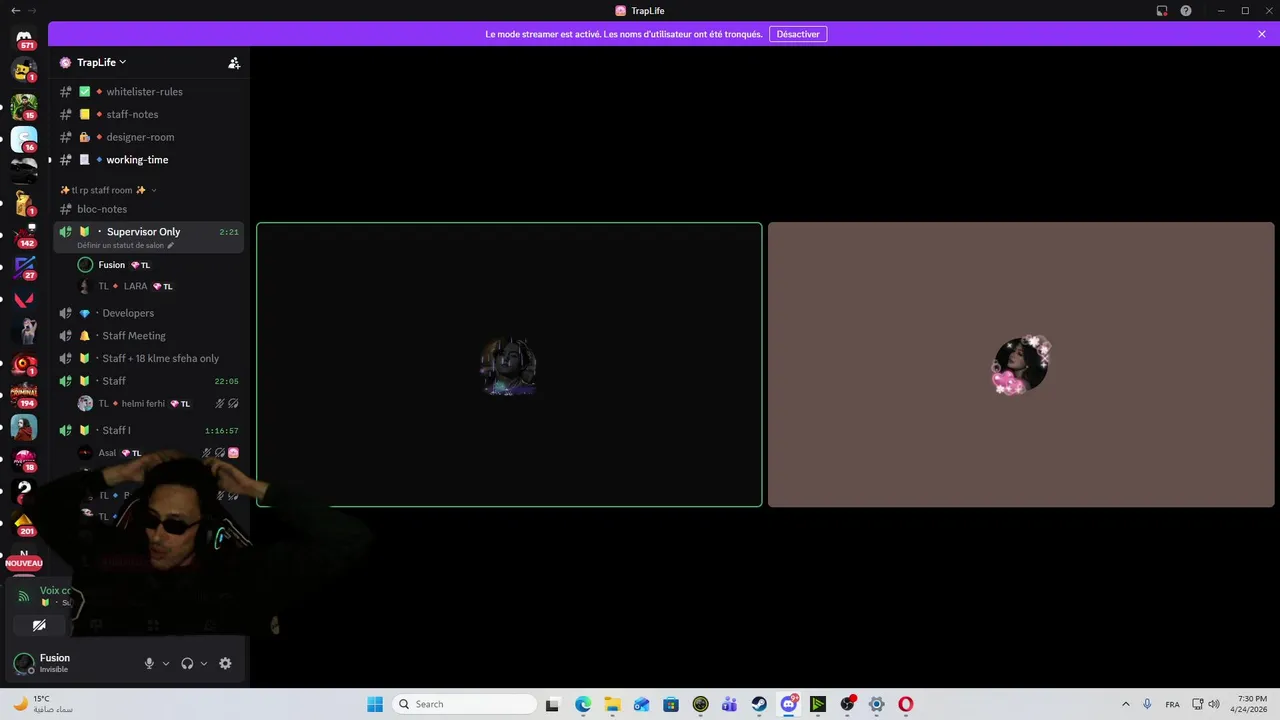Image resolution: width=1280 pixels, height=720 pixels.
Task: Click helmi ferhi in Staff channel
Action: click(158, 404)
